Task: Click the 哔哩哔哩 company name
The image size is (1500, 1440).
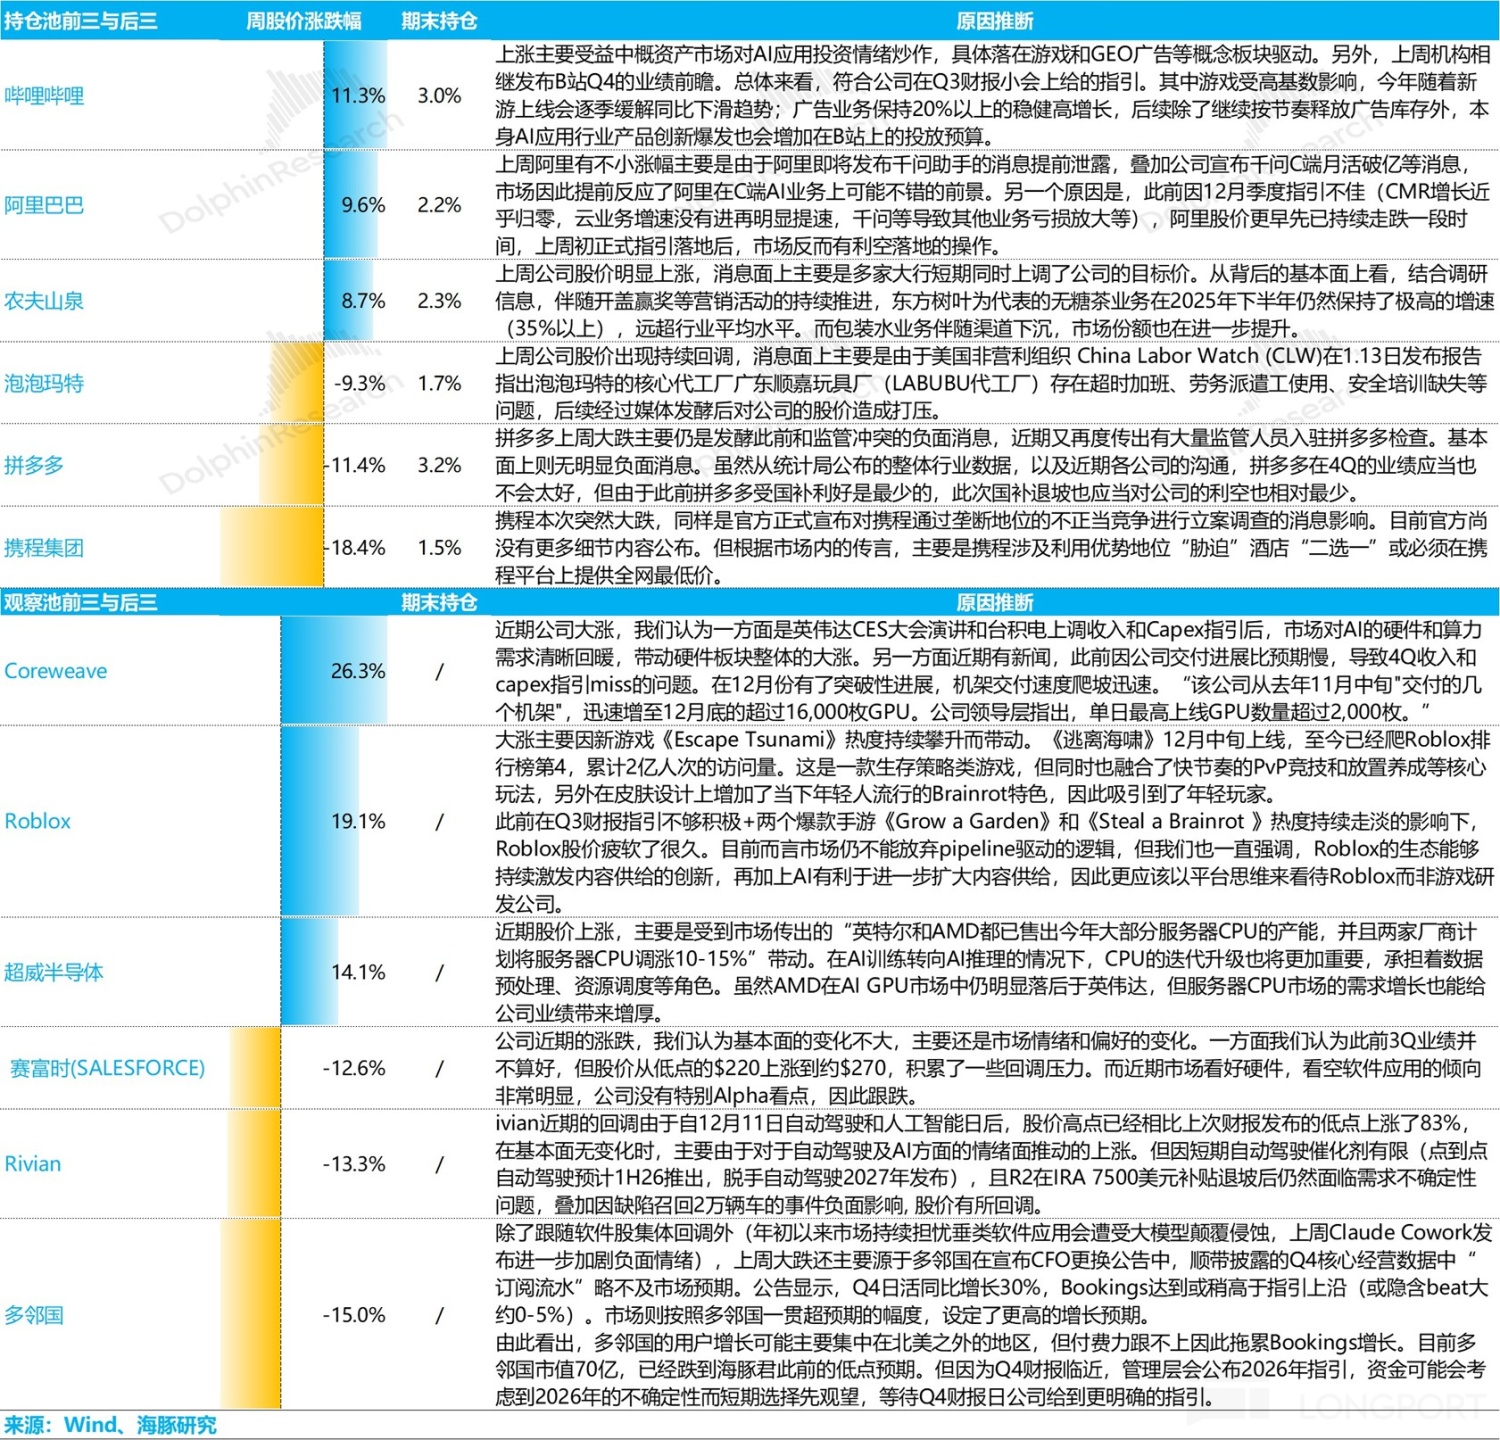Action: [44, 96]
